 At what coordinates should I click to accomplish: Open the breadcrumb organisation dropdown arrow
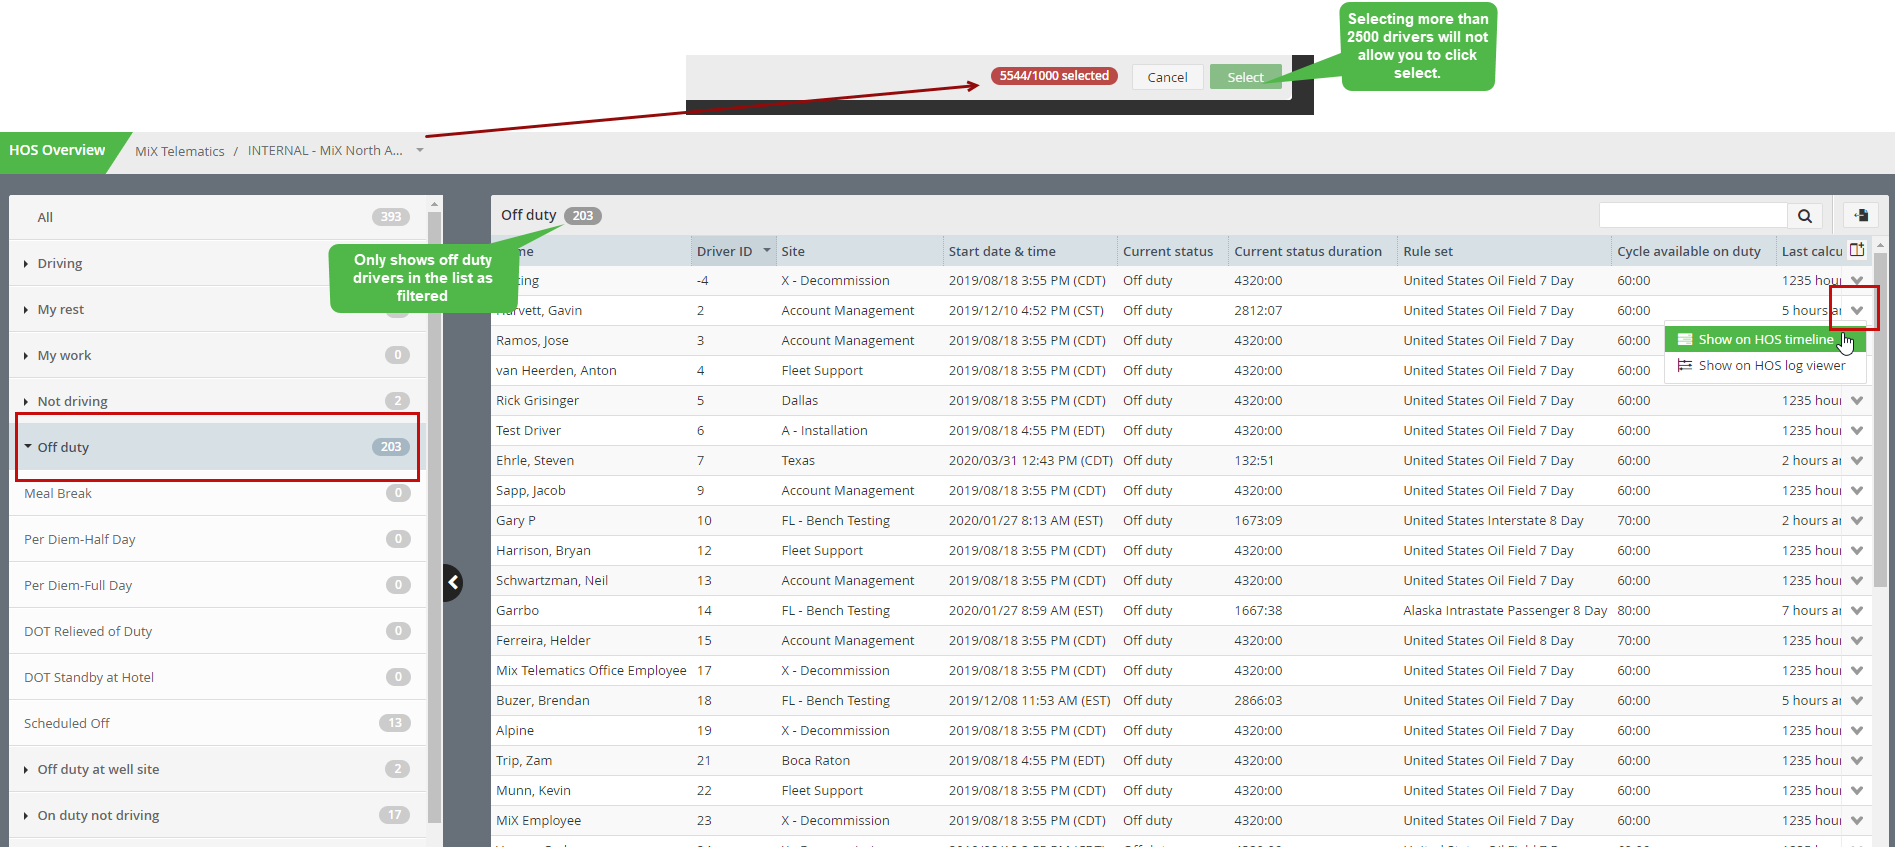coord(420,150)
